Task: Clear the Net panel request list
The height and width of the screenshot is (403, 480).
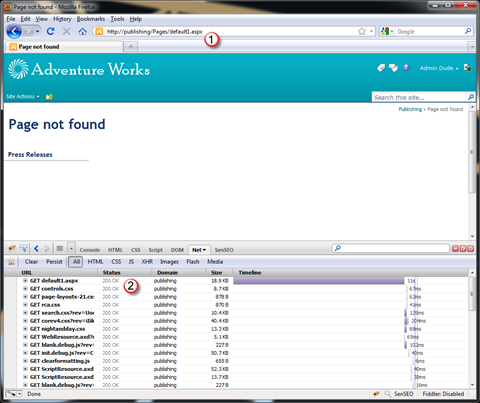Action: pos(31,262)
